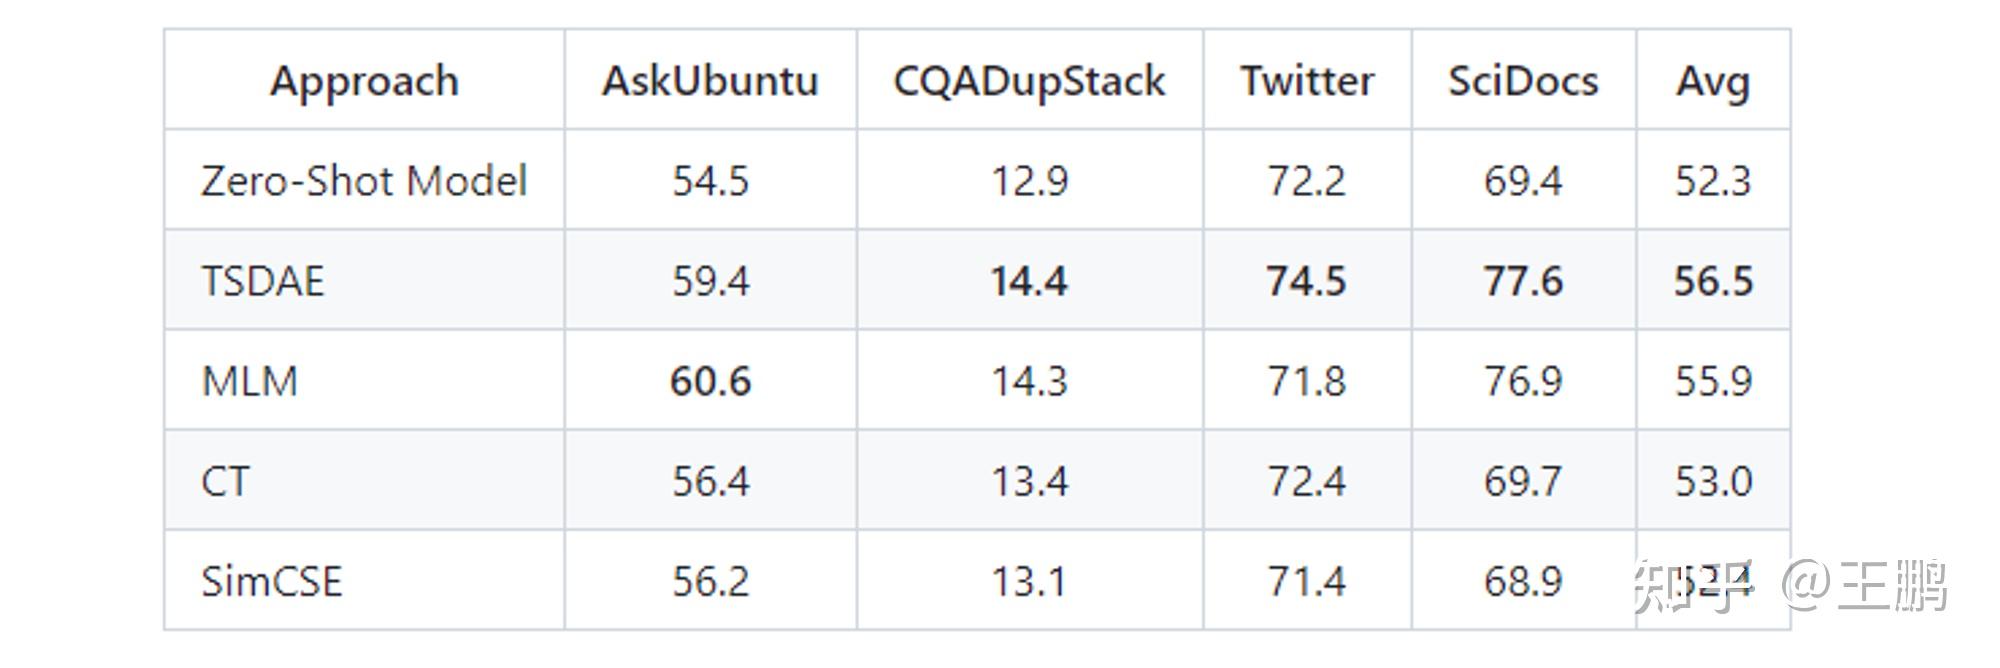
Task: Select TSDAE's 77.6 SciDocs score
Action: point(1523,281)
